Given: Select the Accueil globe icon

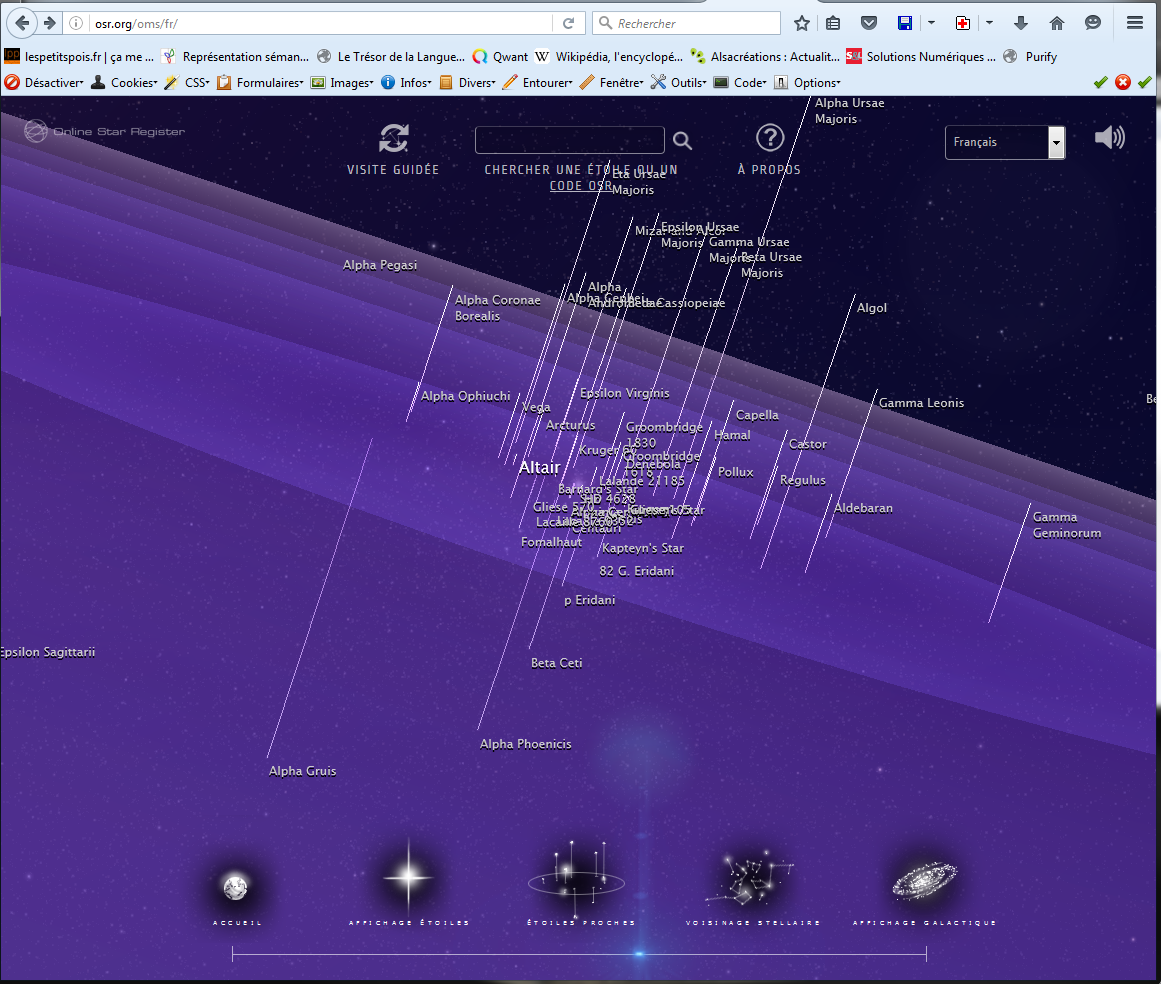Looking at the screenshot, I should pos(237,886).
